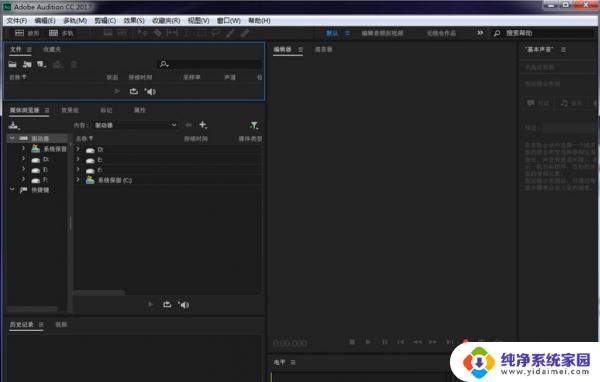
Task: Expand E: drive in left tree
Action: pyautogui.click(x=23, y=169)
